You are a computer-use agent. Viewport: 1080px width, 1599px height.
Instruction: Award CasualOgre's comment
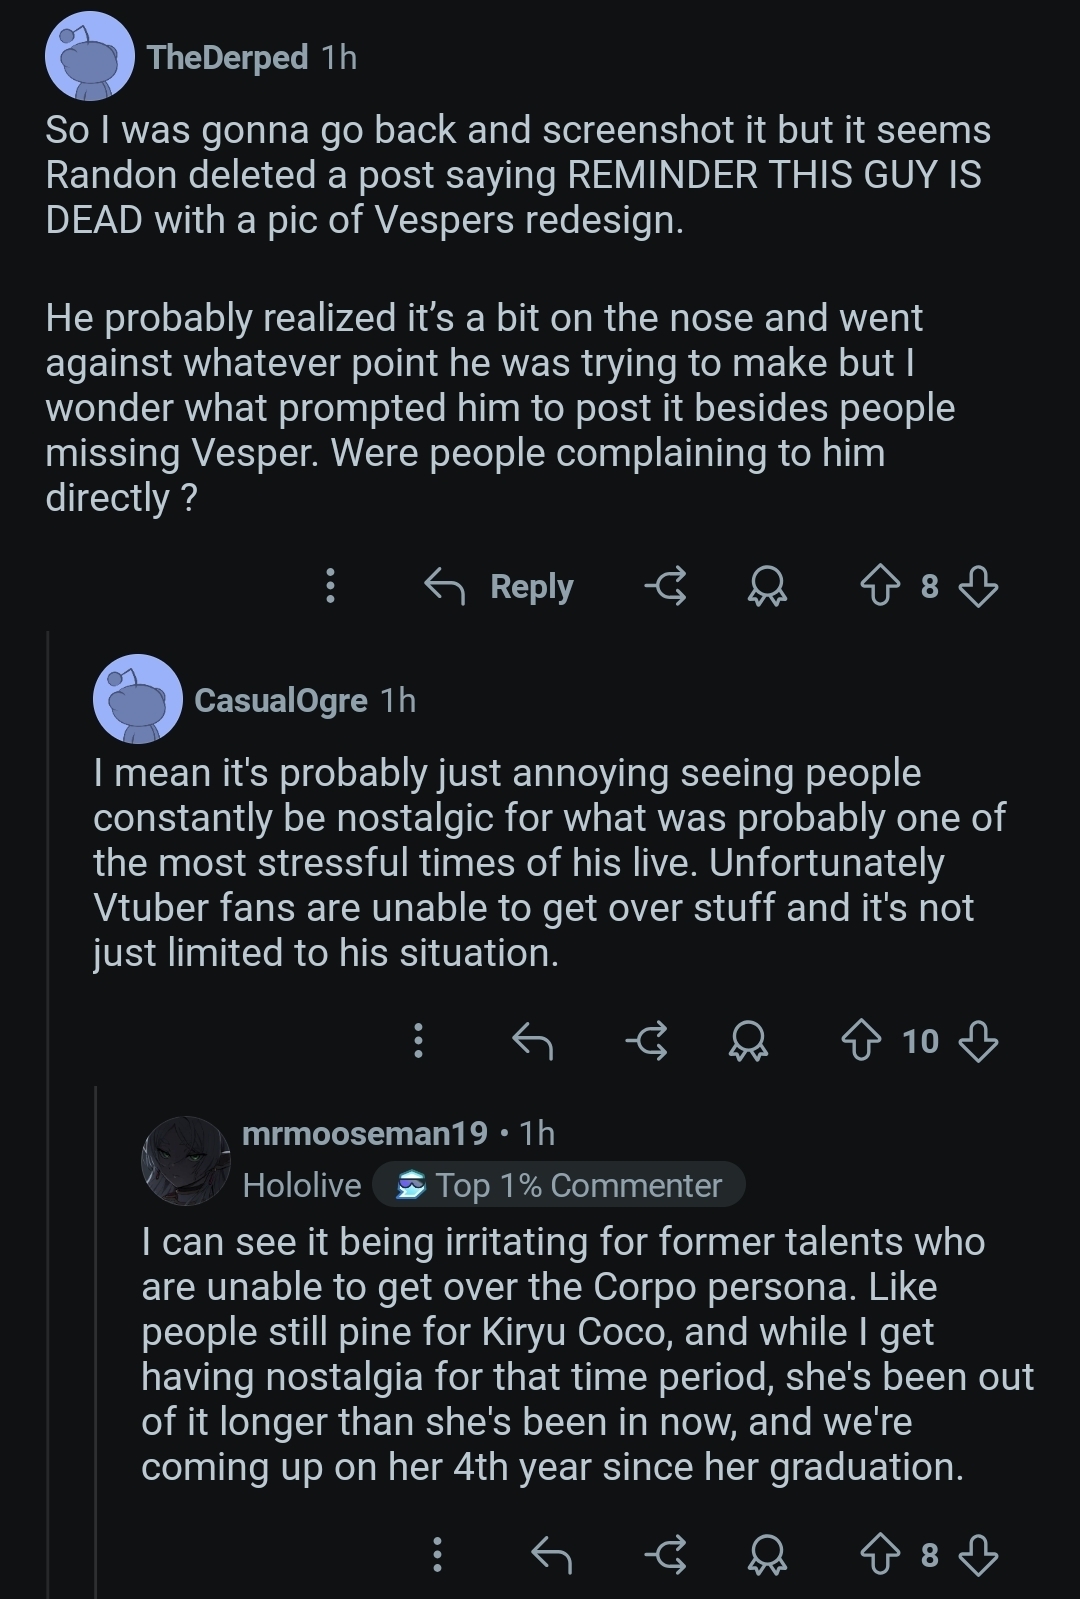click(x=748, y=1042)
